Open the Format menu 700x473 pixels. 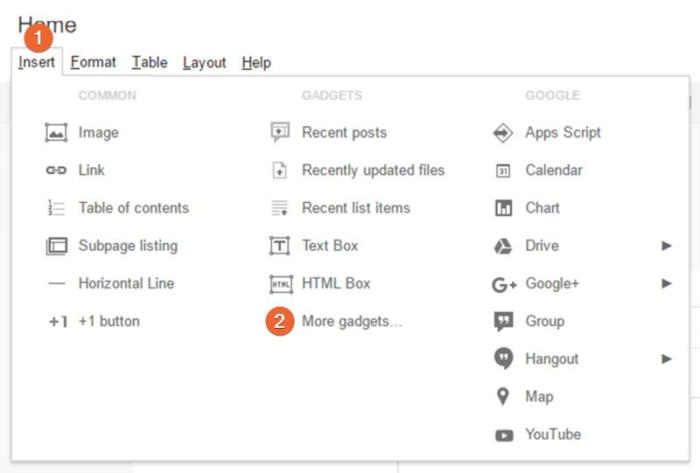tap(93, 62)
